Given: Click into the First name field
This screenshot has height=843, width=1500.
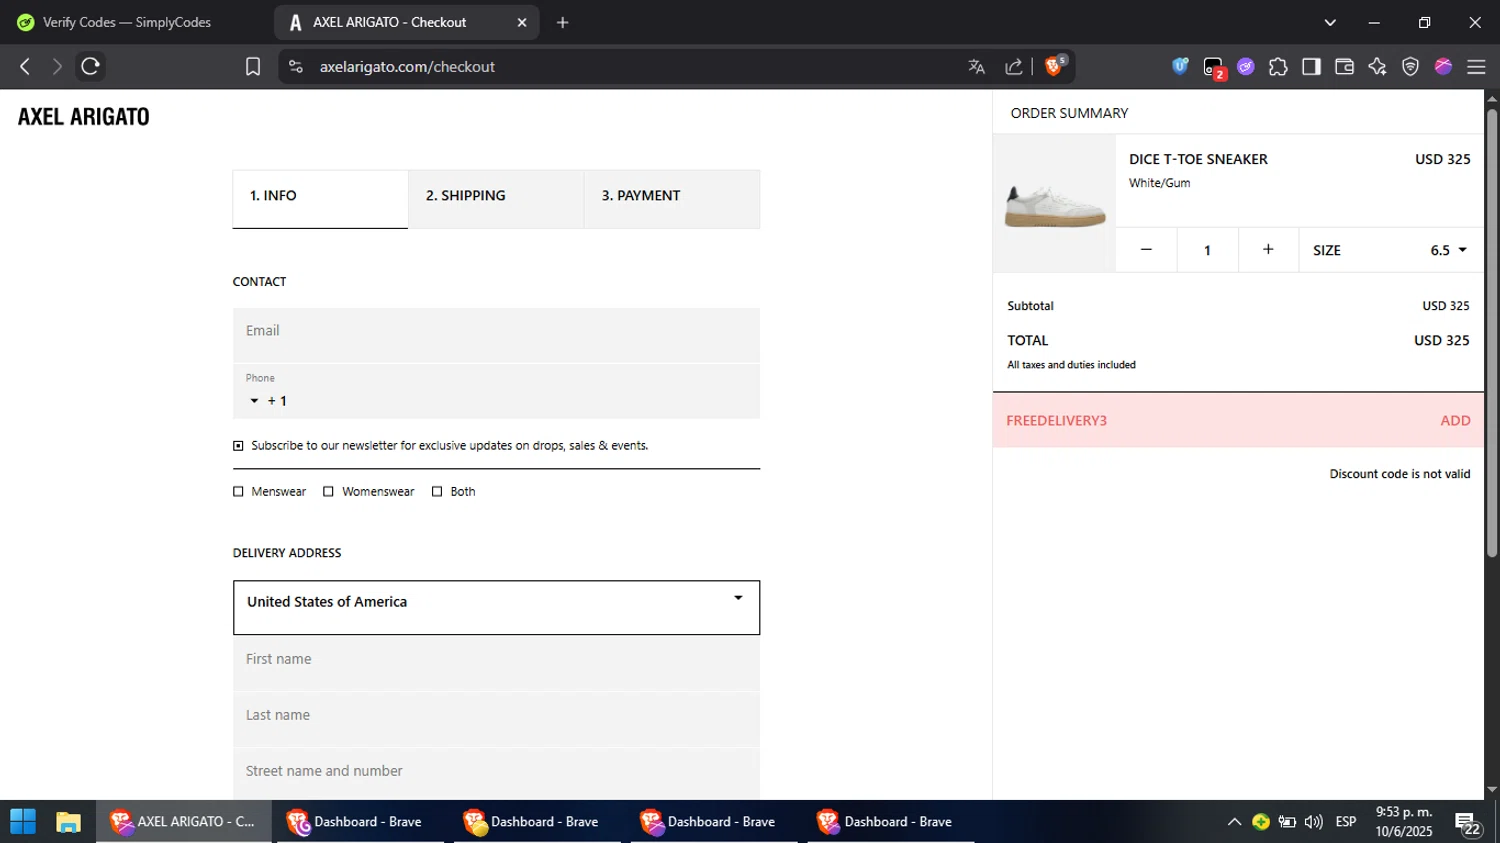Looking at the screenshot, I should (496, 663).
